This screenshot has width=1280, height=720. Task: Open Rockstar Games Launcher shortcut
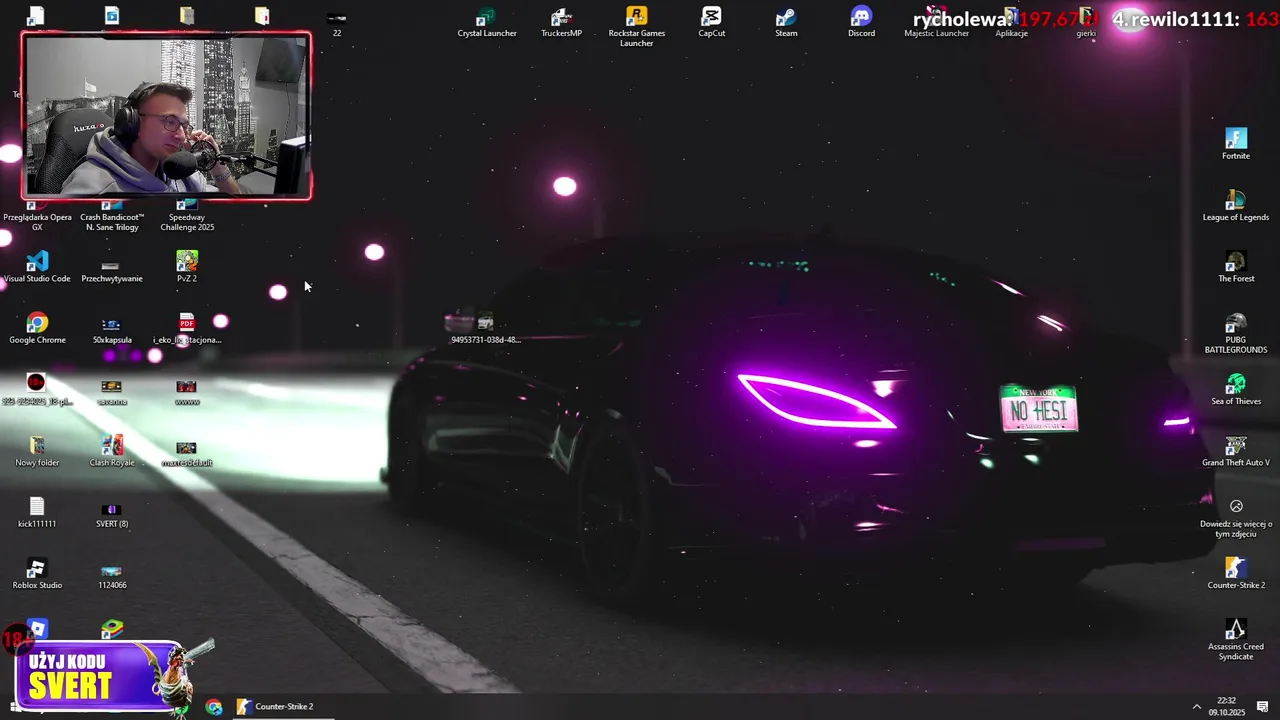click(636, 27)
